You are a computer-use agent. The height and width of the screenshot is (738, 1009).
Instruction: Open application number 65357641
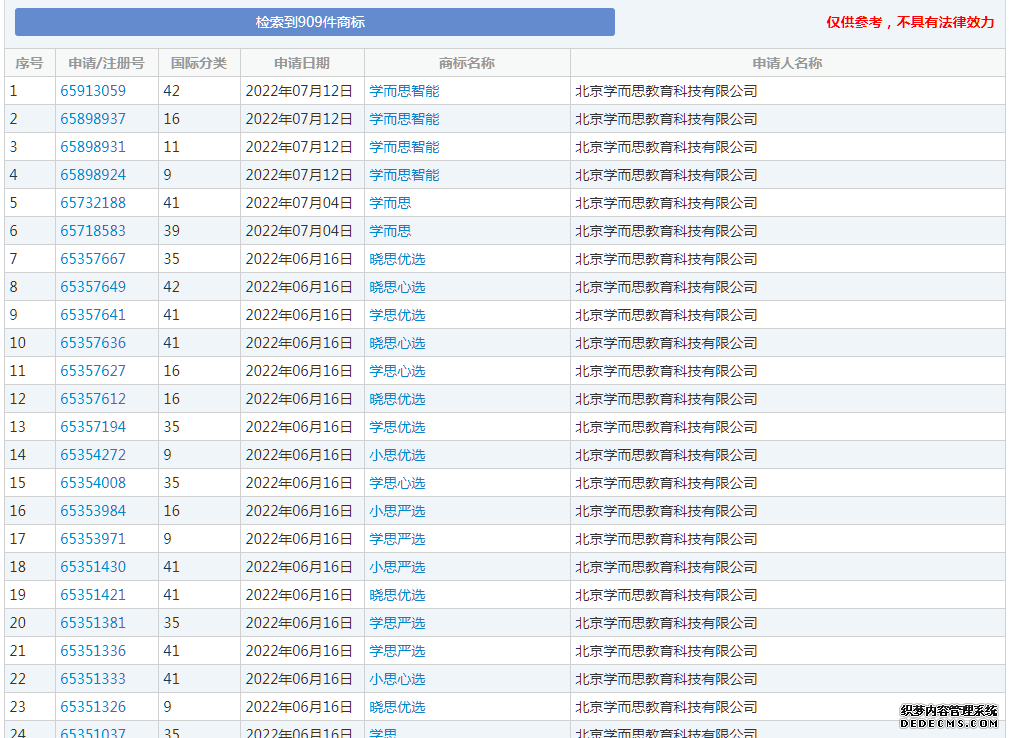click(93, 315)
